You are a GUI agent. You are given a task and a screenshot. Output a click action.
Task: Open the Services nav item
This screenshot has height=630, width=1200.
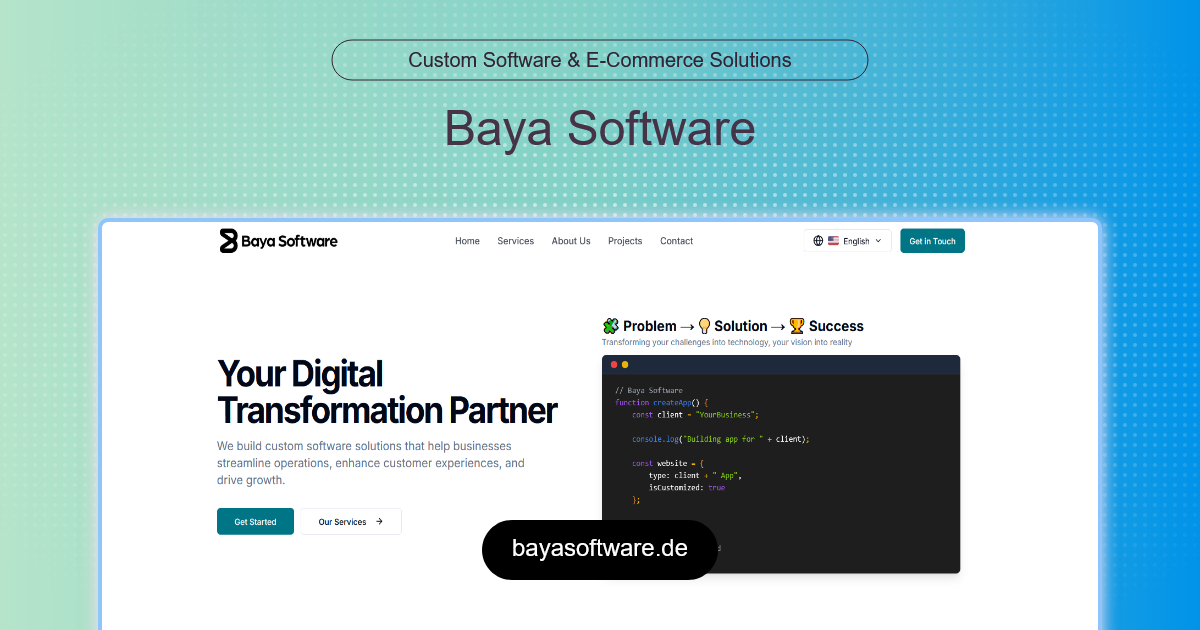click(x=515, y=241)
